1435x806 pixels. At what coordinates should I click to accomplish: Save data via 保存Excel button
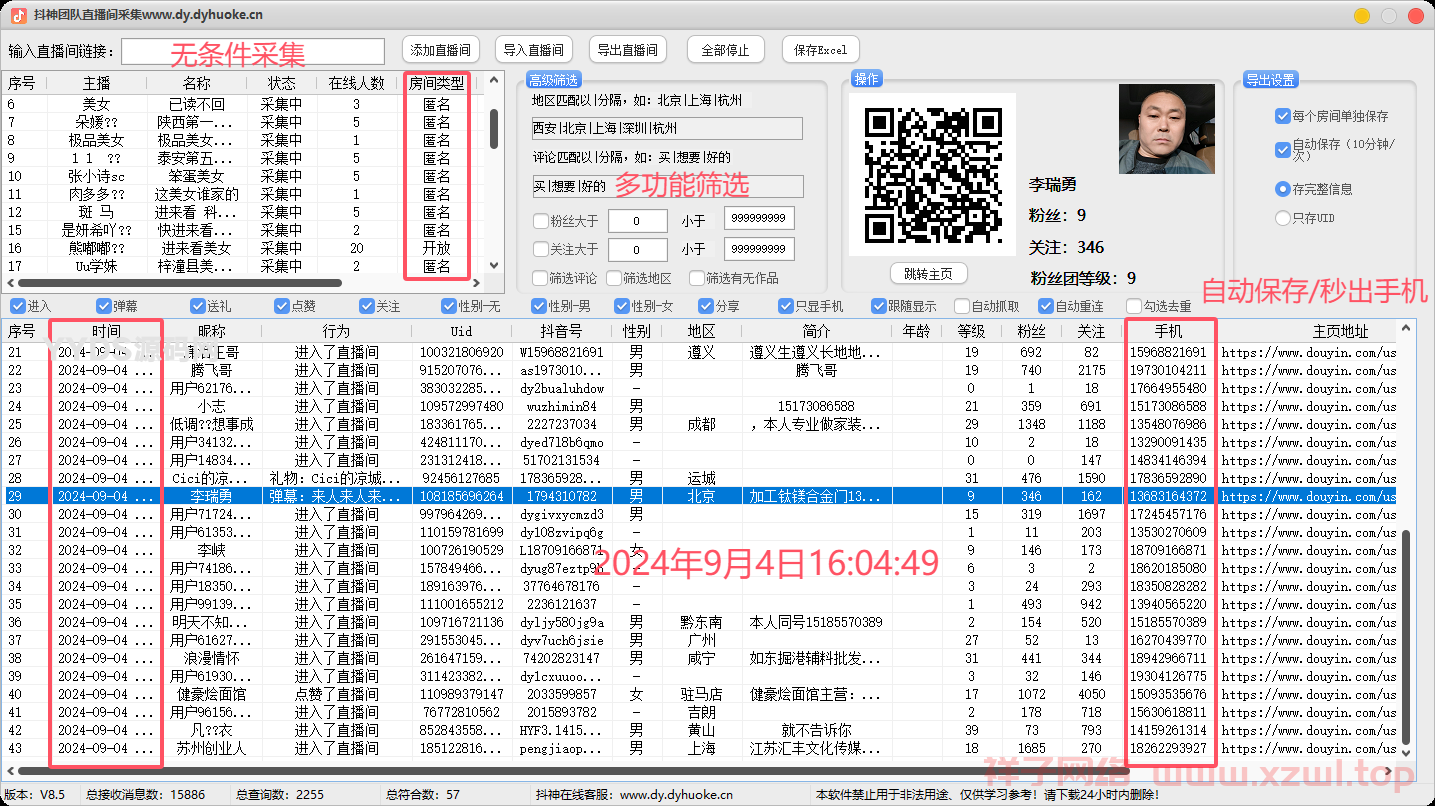pyautogui.click(x=820, y=50)
